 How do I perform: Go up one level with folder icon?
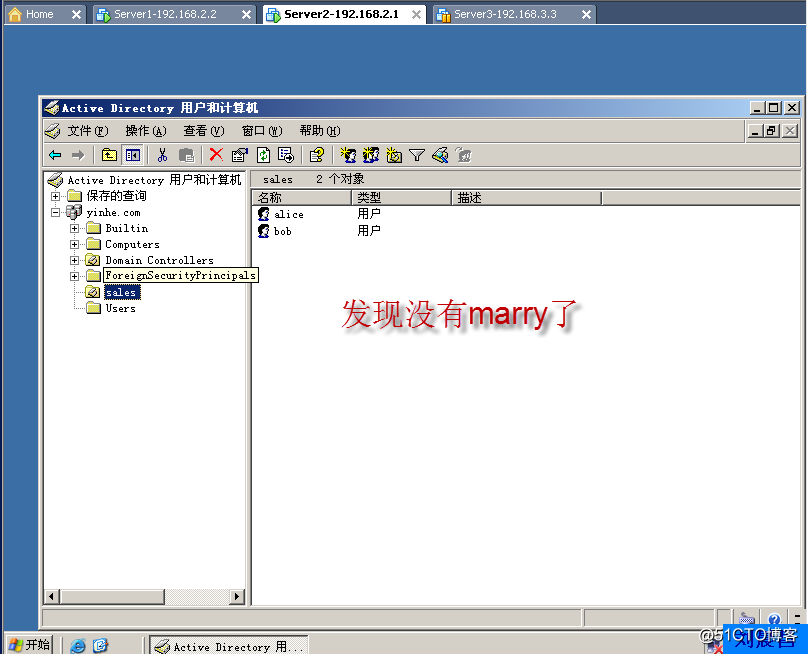click(109, 155)
